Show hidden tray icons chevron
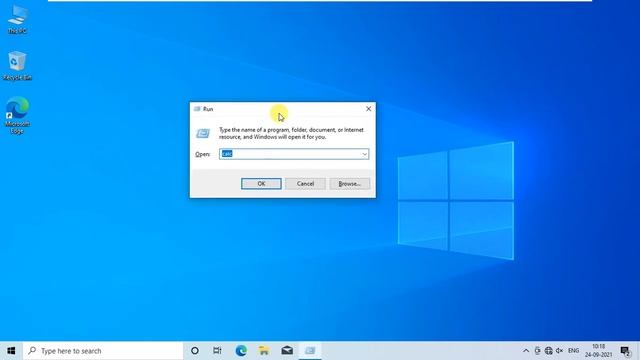 point(526,351)
